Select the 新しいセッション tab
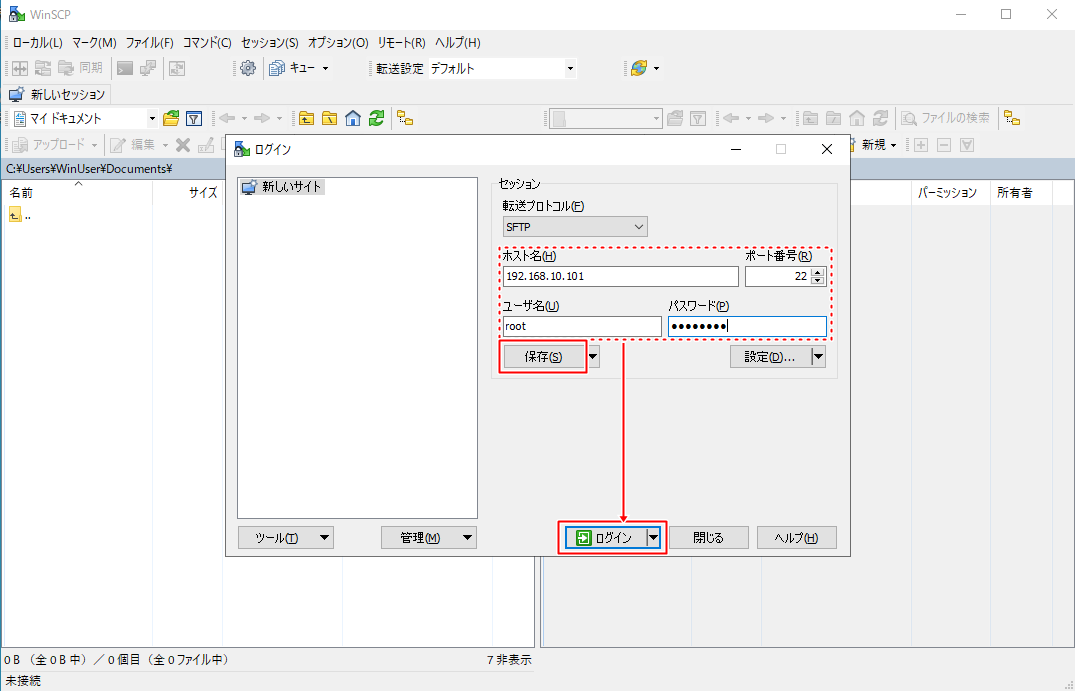Image resolution: width=1075 pixels, height=691 pixels. coord(58,95)
